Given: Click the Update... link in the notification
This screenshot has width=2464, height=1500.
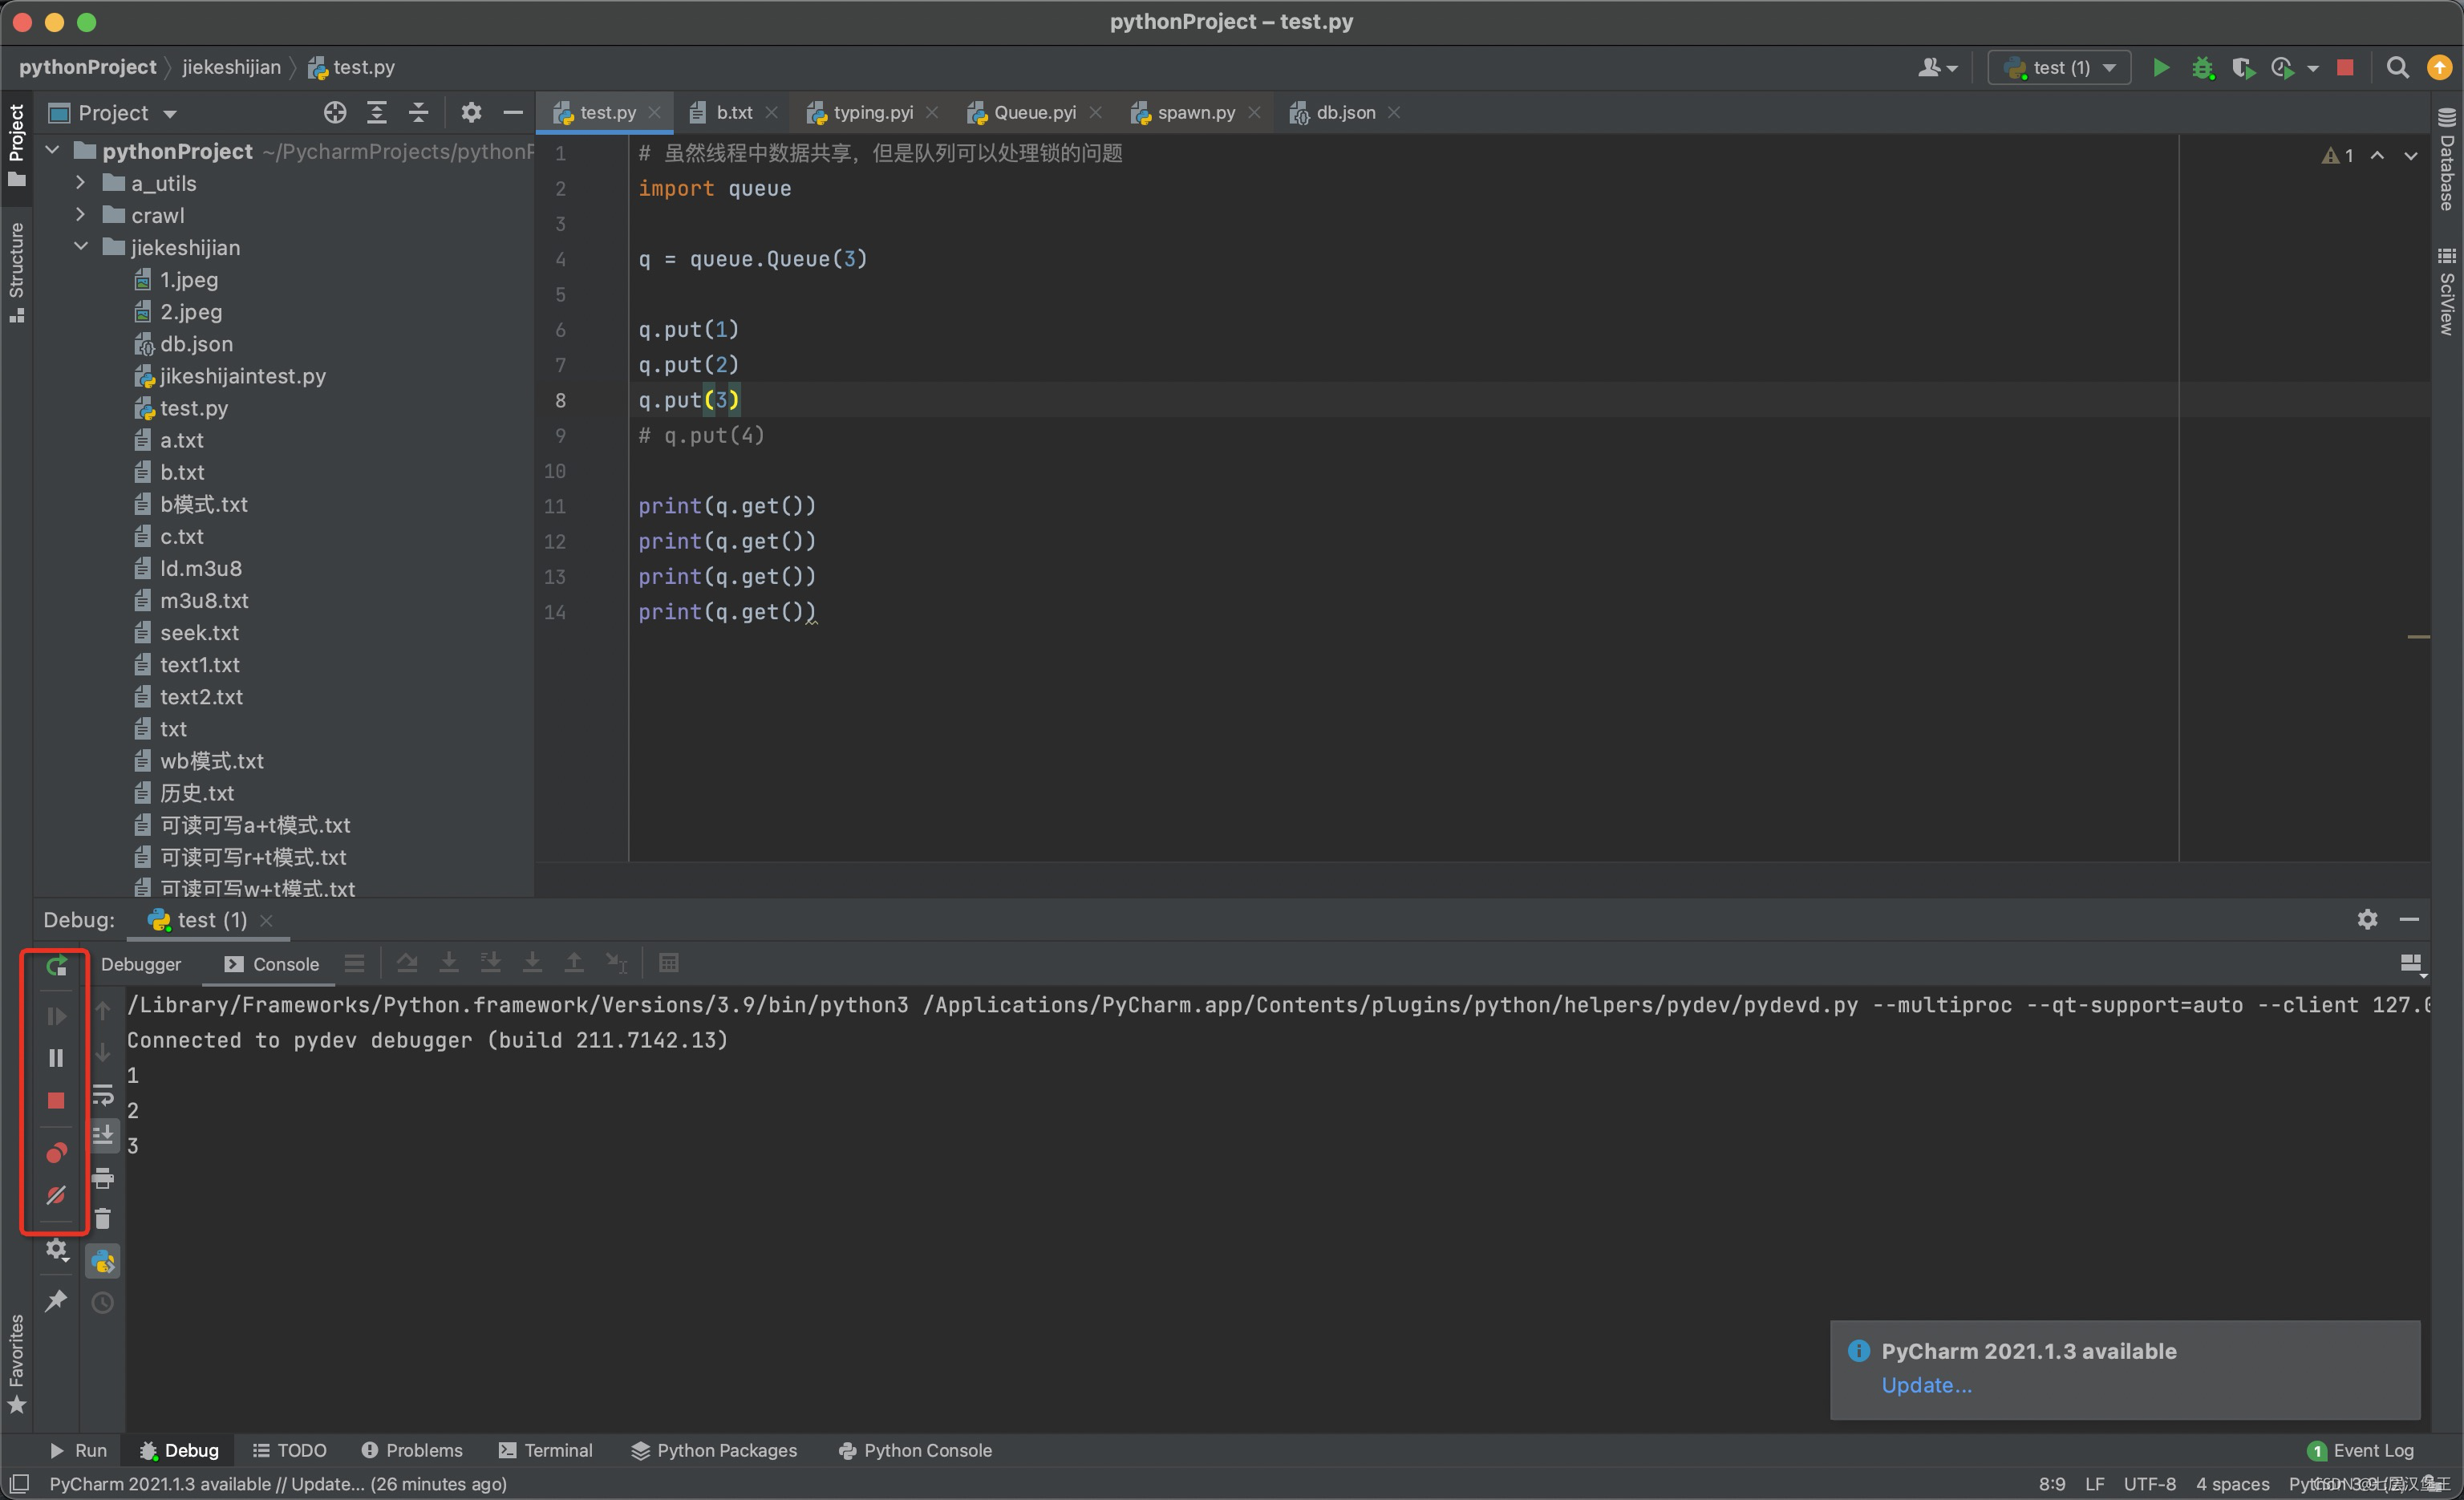Looking at the screenshot, I should point(1926,1385).
